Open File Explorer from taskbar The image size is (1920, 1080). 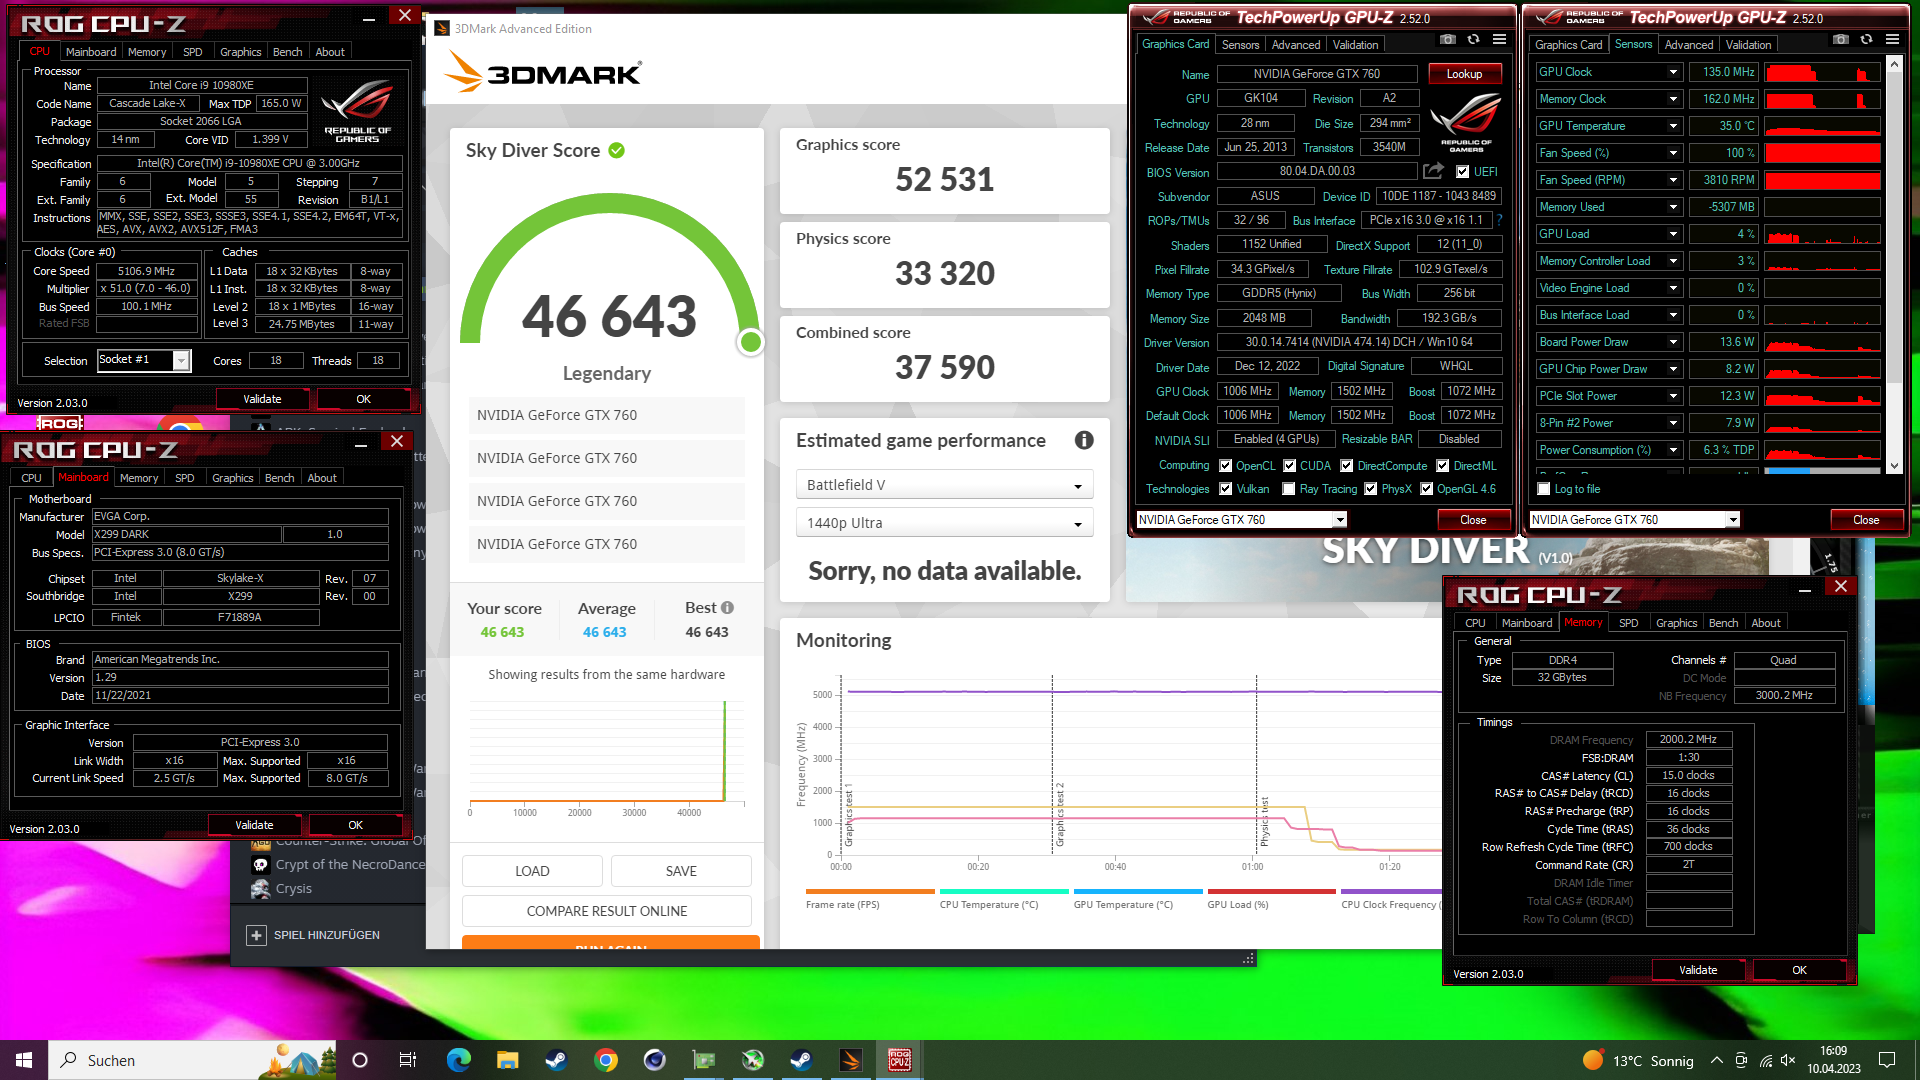coord(508,1060)
